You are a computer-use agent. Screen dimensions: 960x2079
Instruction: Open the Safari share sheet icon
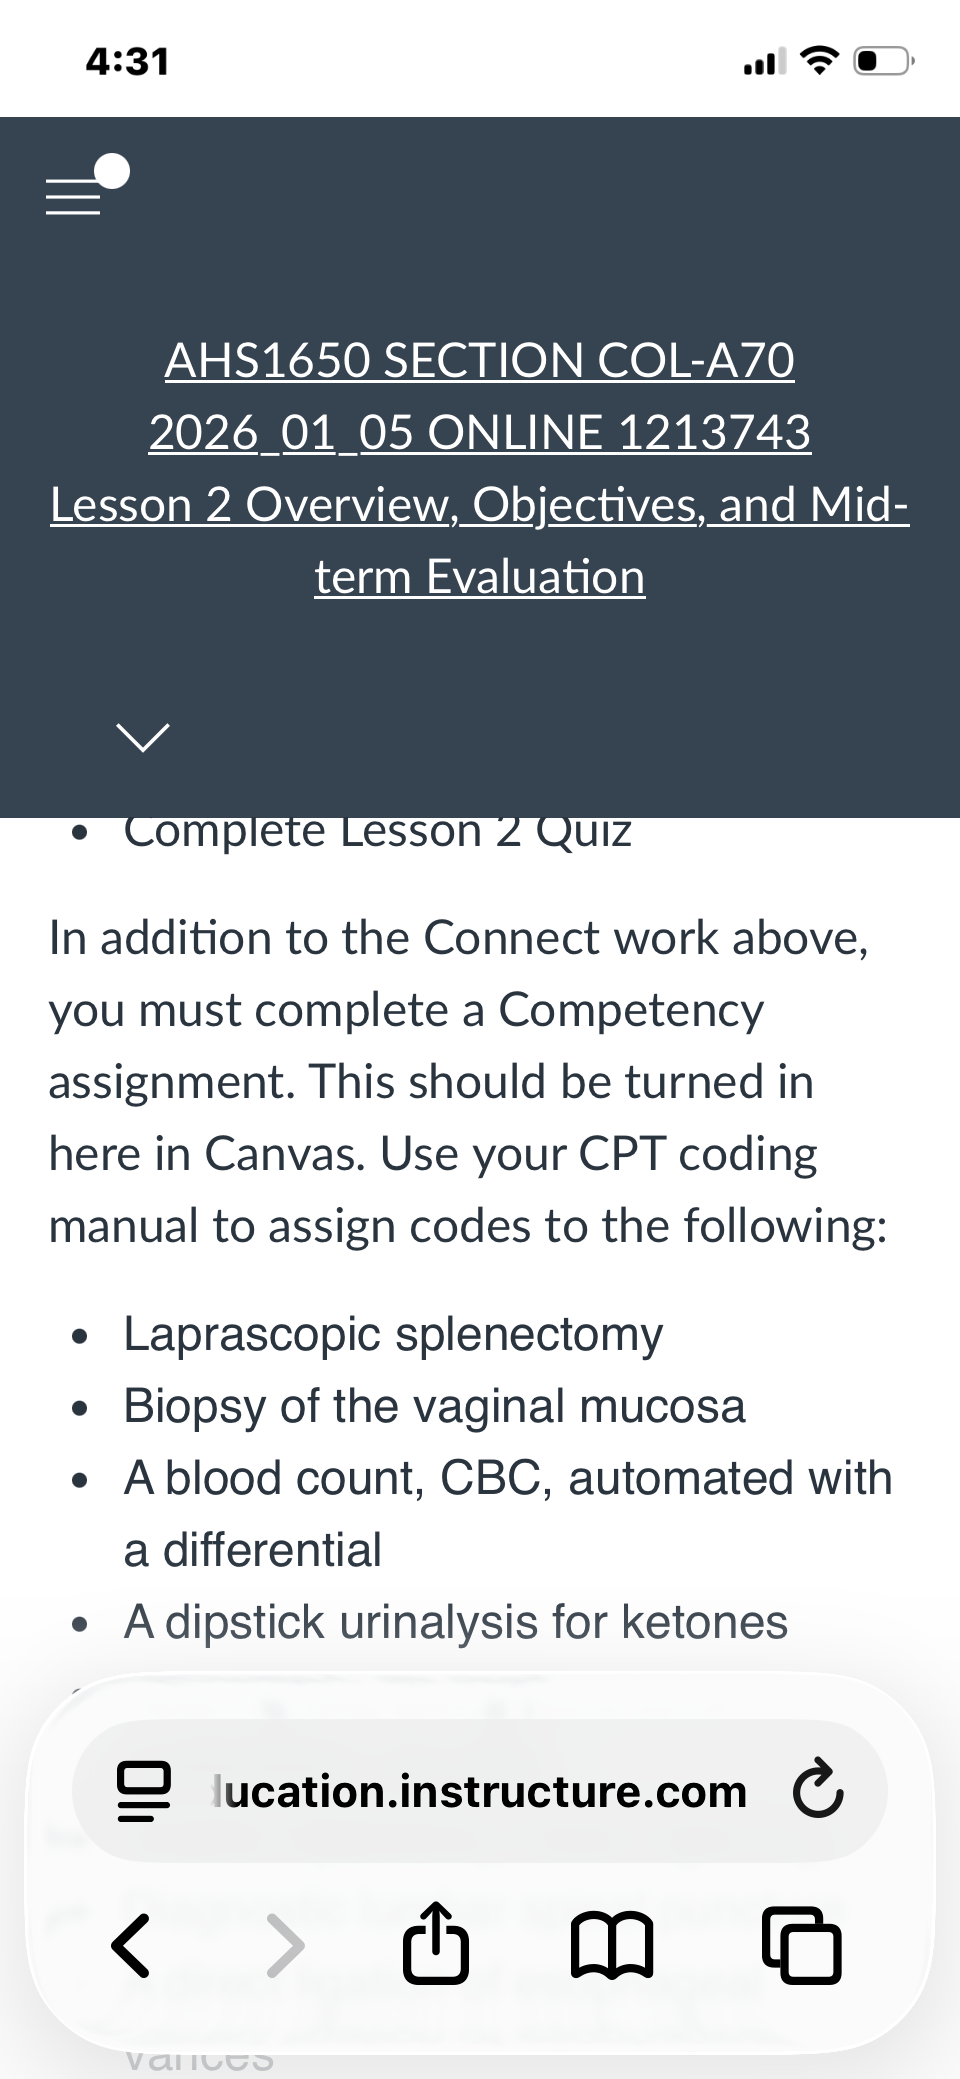(435, 1942)
